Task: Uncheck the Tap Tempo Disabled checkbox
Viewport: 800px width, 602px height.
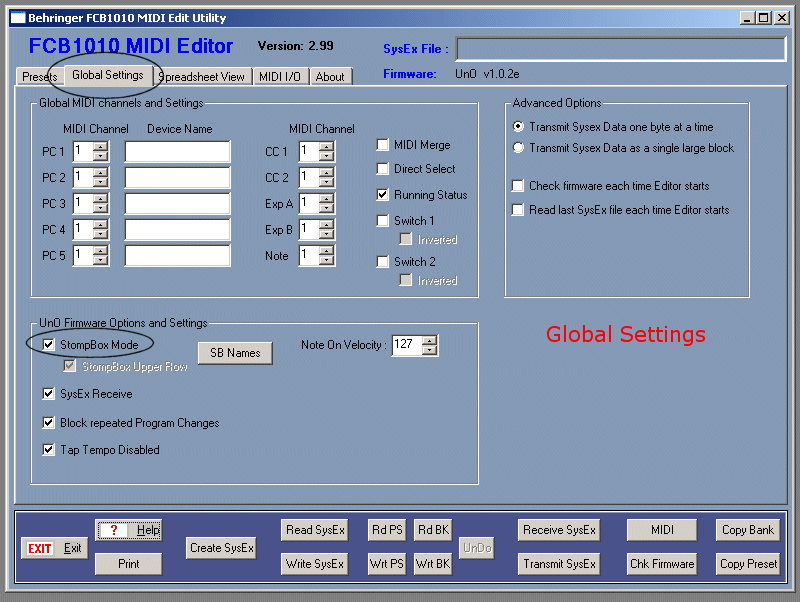Action: [48, 450]
